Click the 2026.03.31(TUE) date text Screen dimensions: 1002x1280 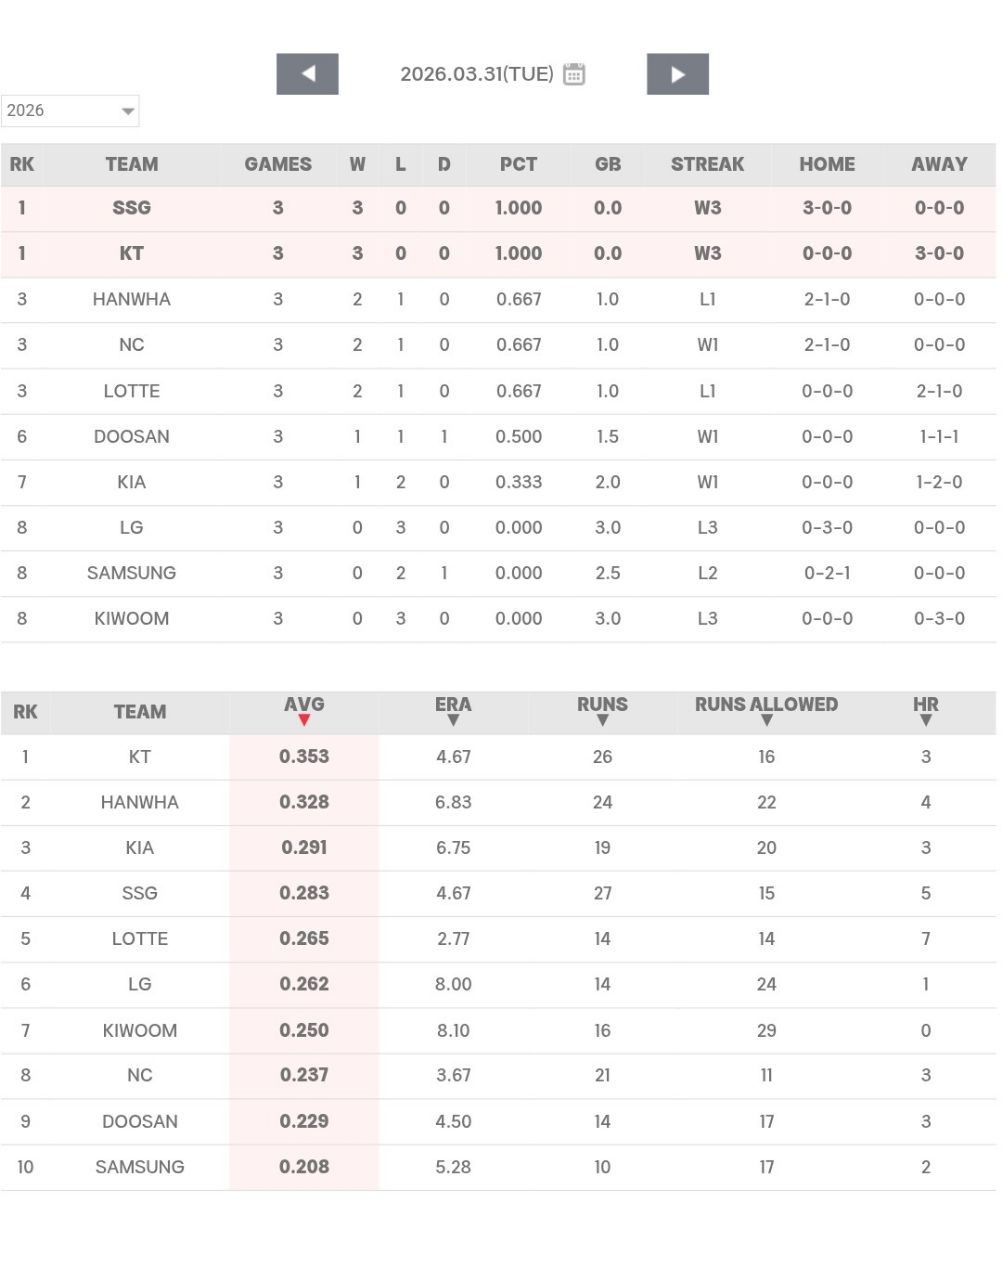click(477, 74)
